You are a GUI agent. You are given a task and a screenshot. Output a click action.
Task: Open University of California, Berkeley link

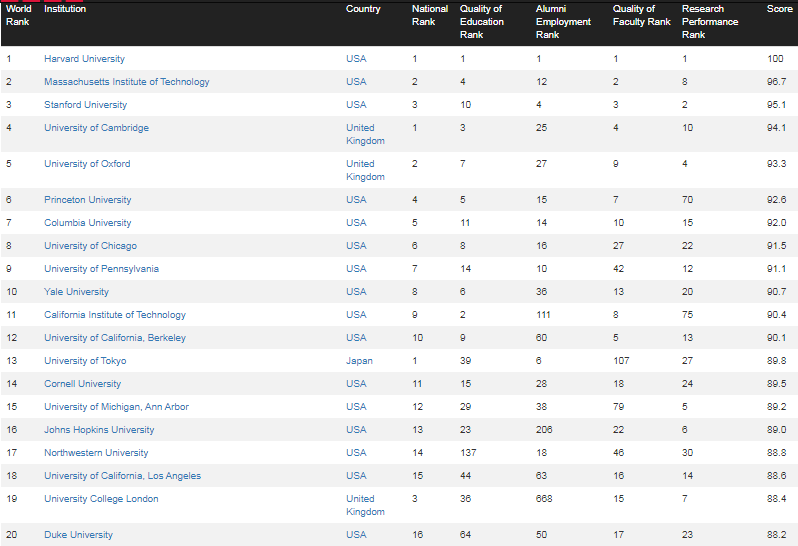(115, 337)
